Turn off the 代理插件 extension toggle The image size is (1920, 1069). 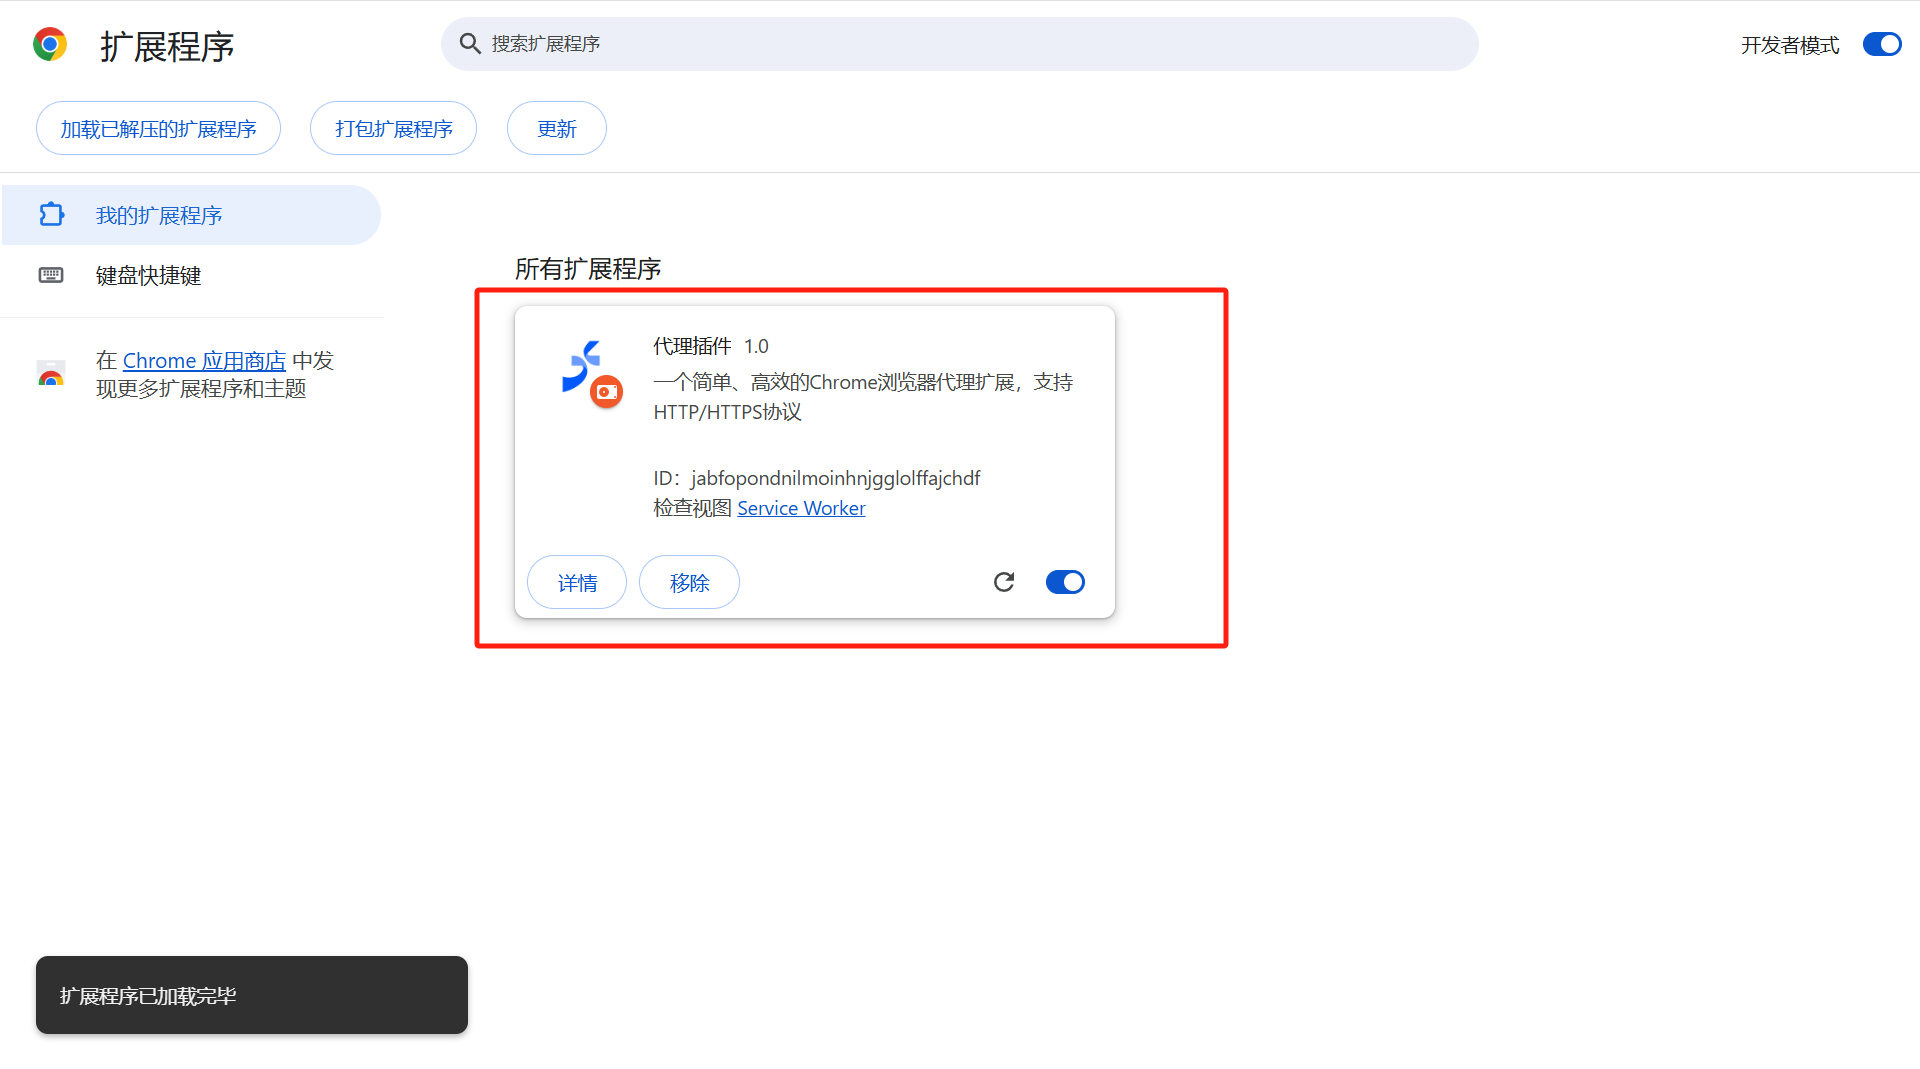(x=1065, y=582)
